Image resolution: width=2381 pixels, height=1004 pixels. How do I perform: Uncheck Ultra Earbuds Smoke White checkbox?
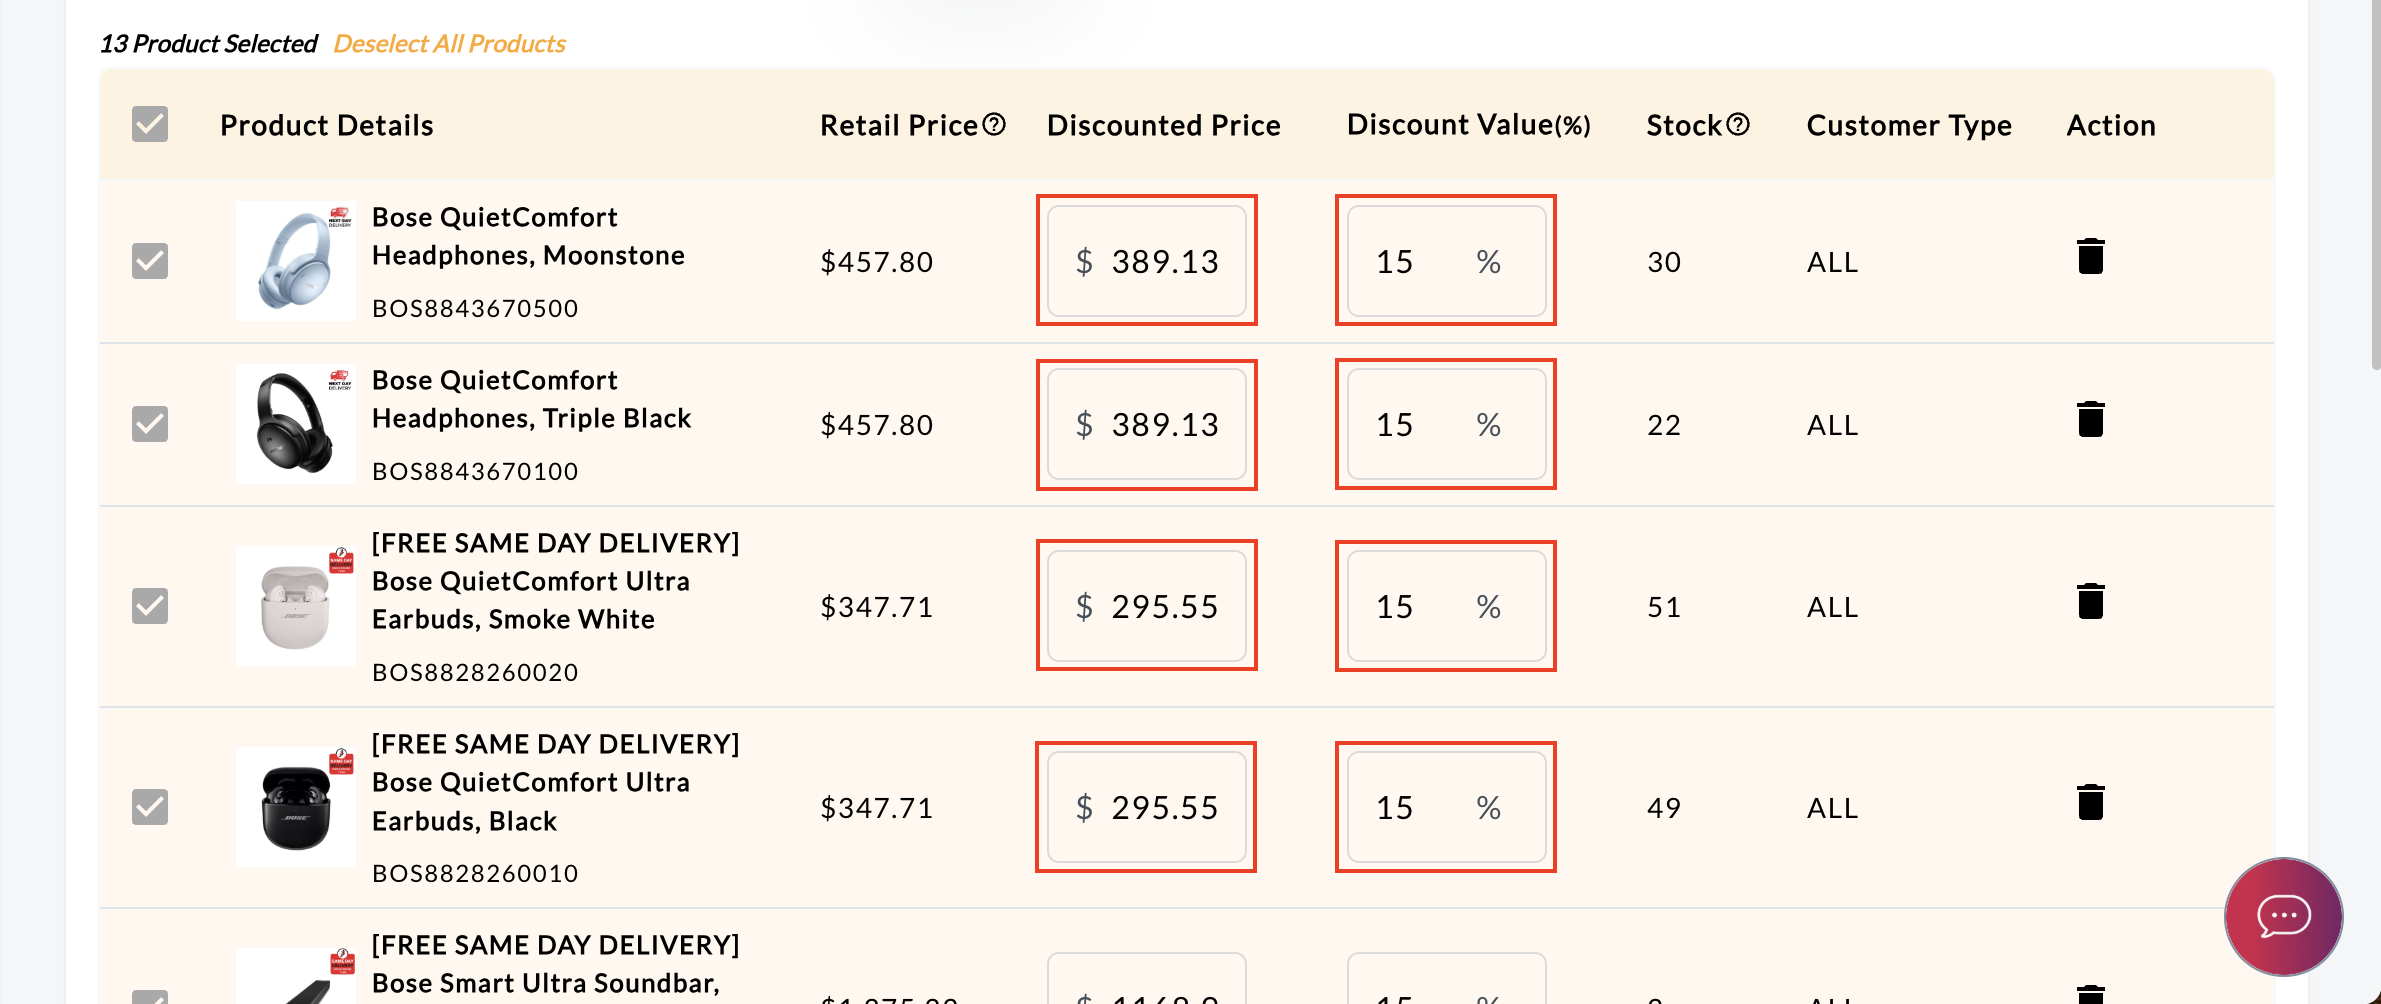150,606
